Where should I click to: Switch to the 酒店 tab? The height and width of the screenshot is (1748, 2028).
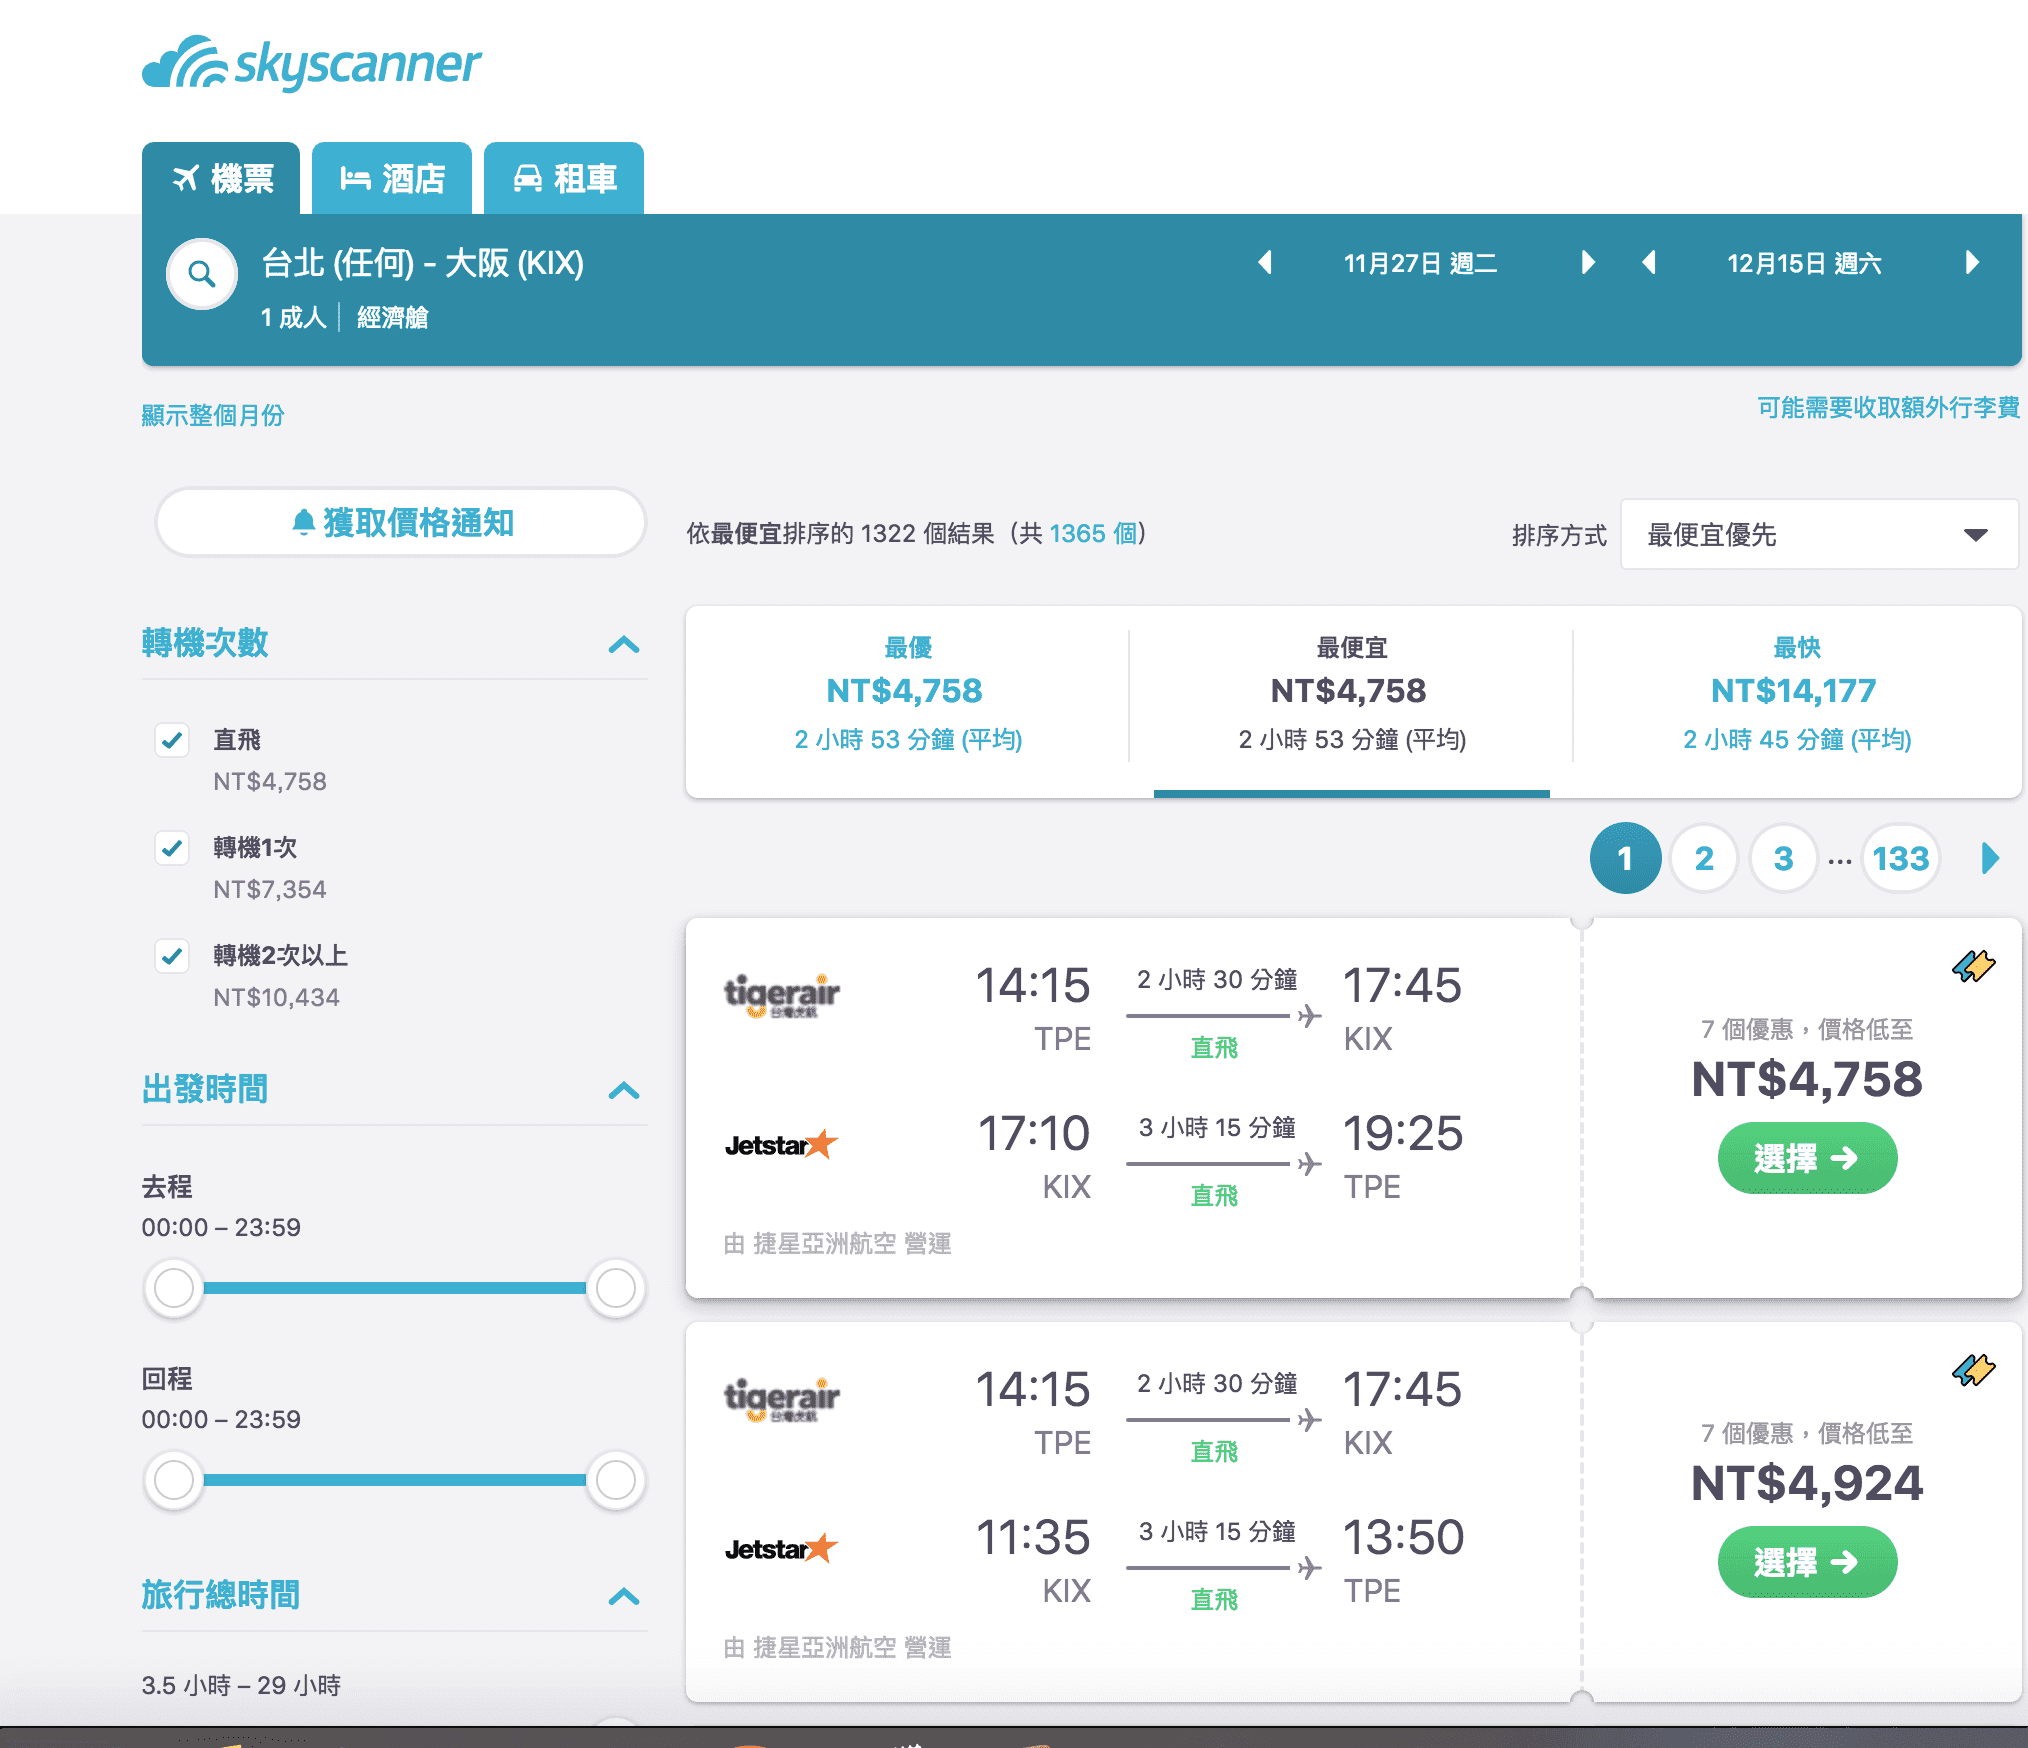[x=392, y=178]
